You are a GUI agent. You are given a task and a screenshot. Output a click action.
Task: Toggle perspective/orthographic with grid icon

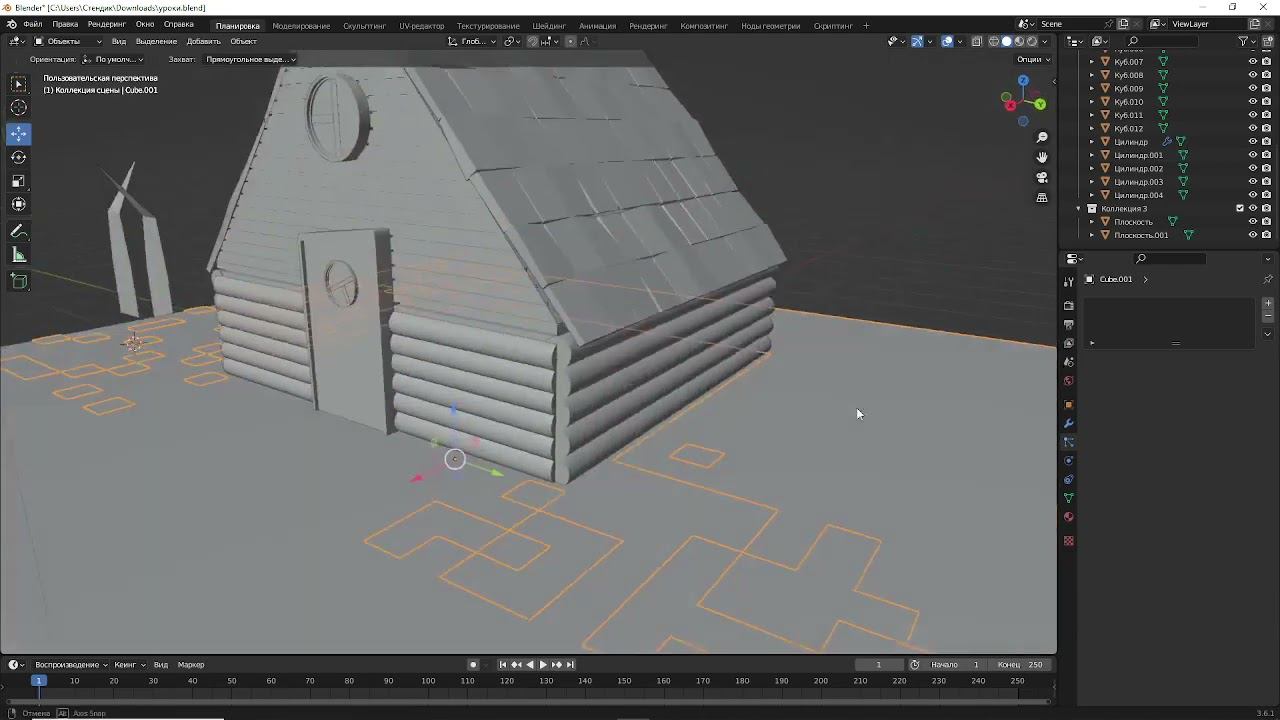tap(1042, 197)
